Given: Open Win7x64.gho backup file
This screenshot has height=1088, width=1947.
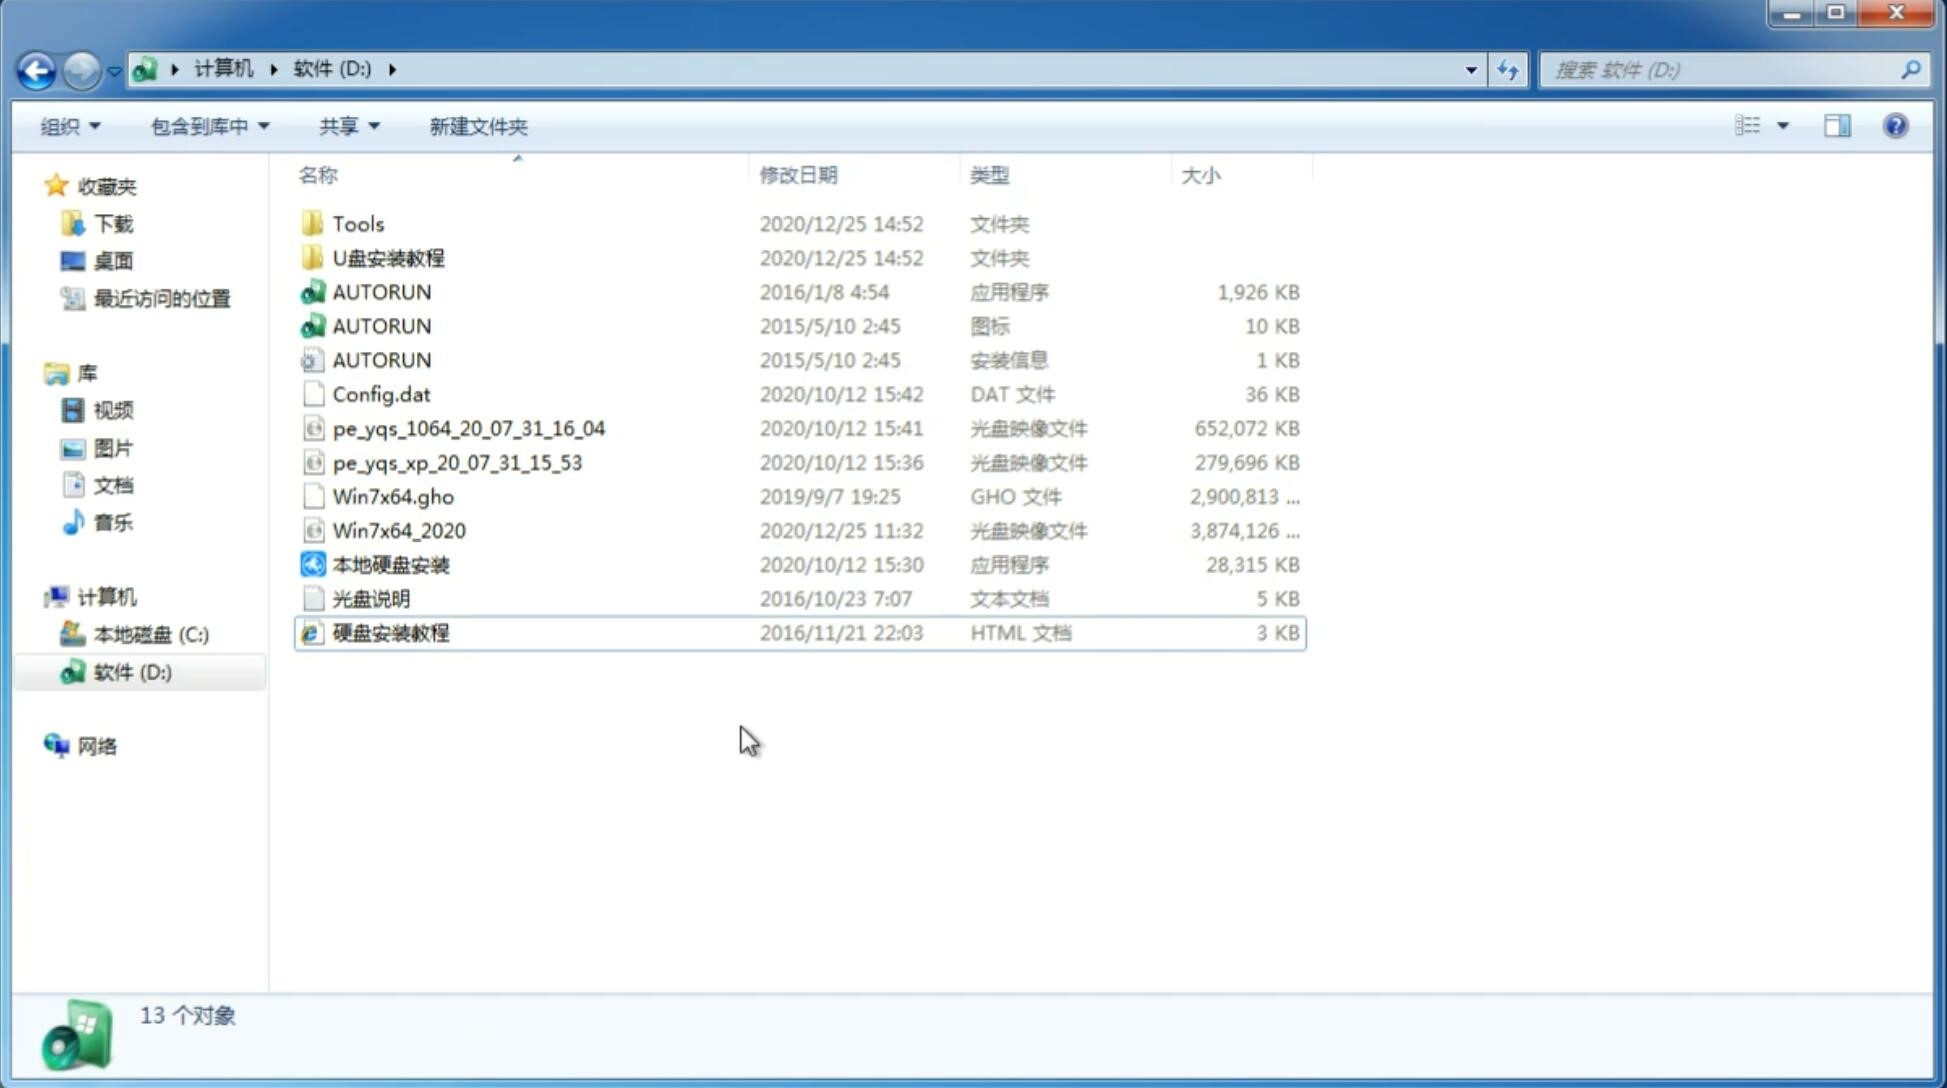Looking at the screenshot, I should pyautogui.click(x=393, y=496).
